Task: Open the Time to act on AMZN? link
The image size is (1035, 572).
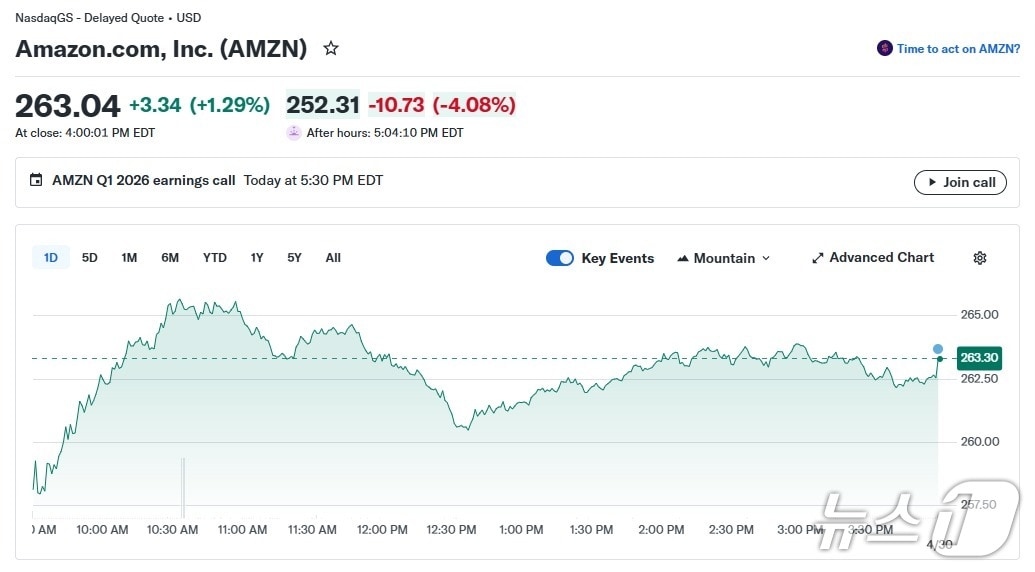Action: pyautogui.click(x=958, y=48)
